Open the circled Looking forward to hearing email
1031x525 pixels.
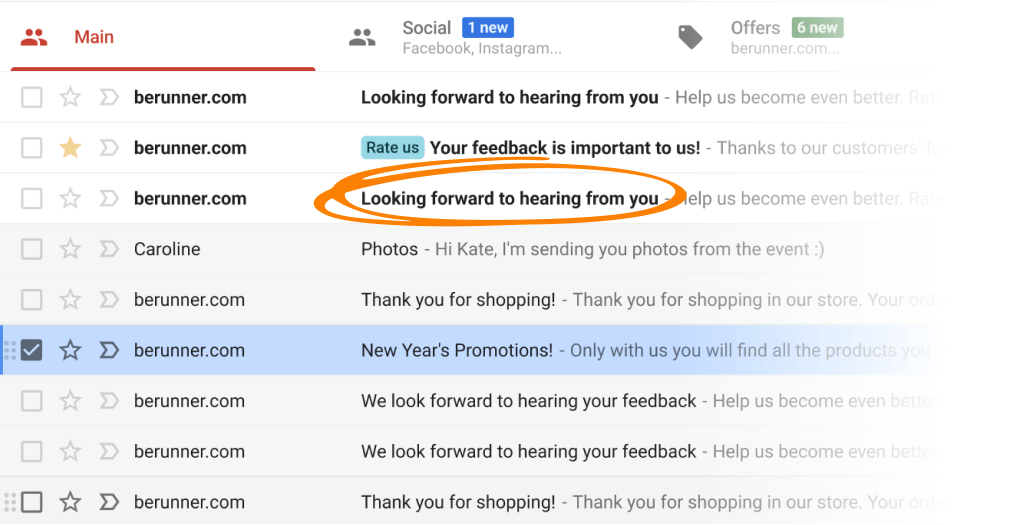(x=509, y=198)
